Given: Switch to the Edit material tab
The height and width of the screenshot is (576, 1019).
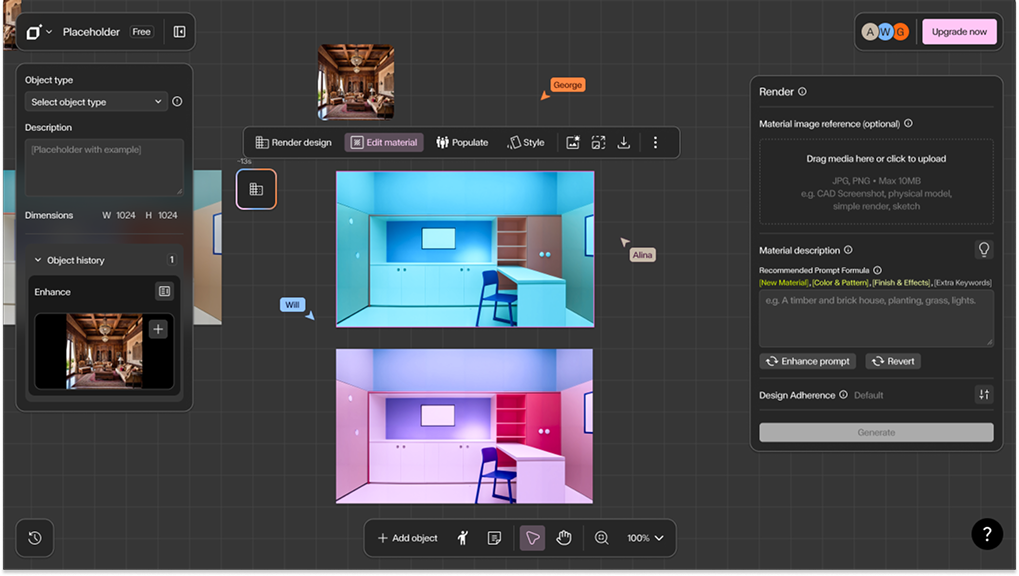Looking at the screenshot, I should click(385, 142).
